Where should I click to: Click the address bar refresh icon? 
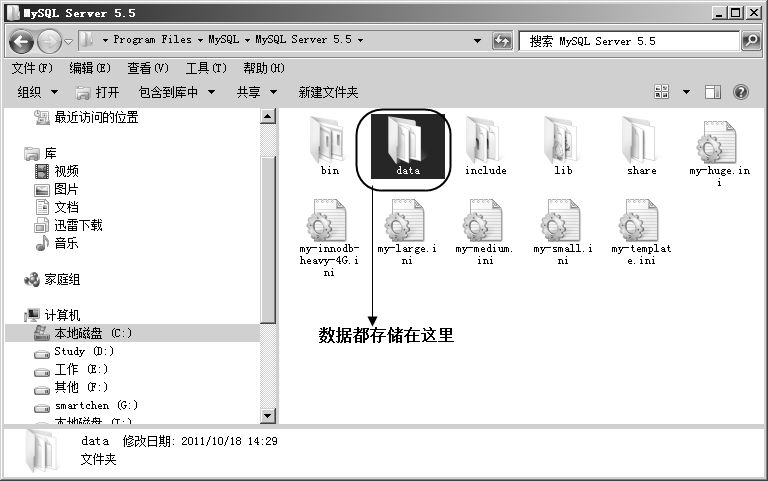[502, 41]
